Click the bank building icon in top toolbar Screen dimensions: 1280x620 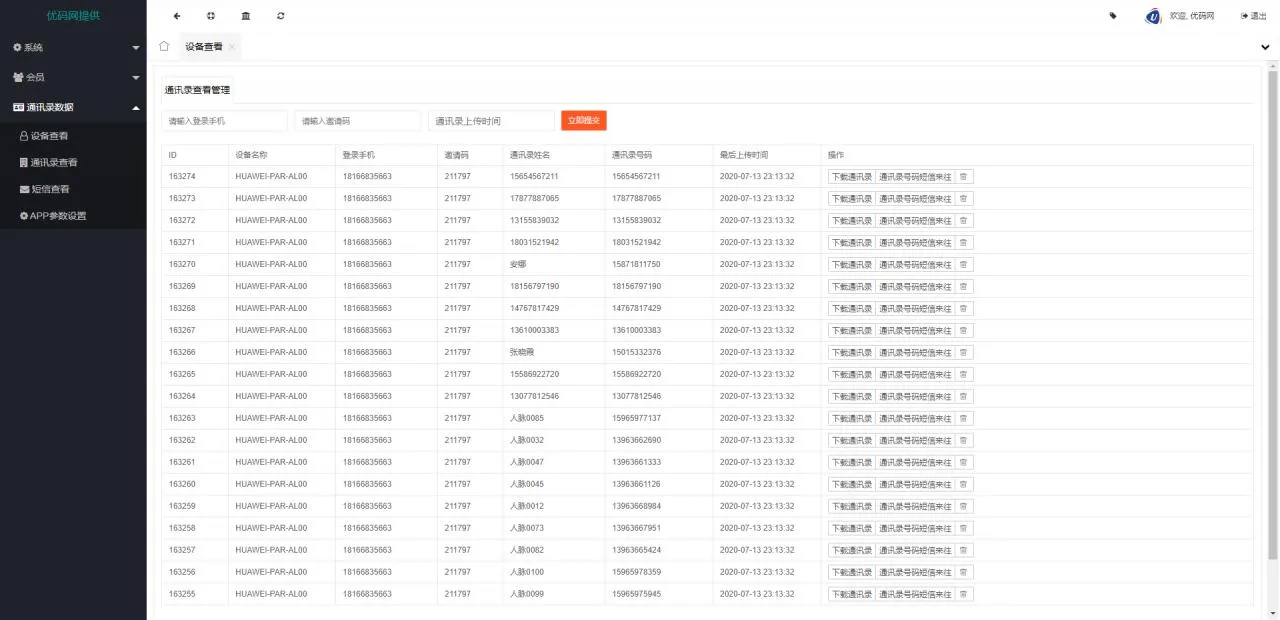[x=246, y=16]
